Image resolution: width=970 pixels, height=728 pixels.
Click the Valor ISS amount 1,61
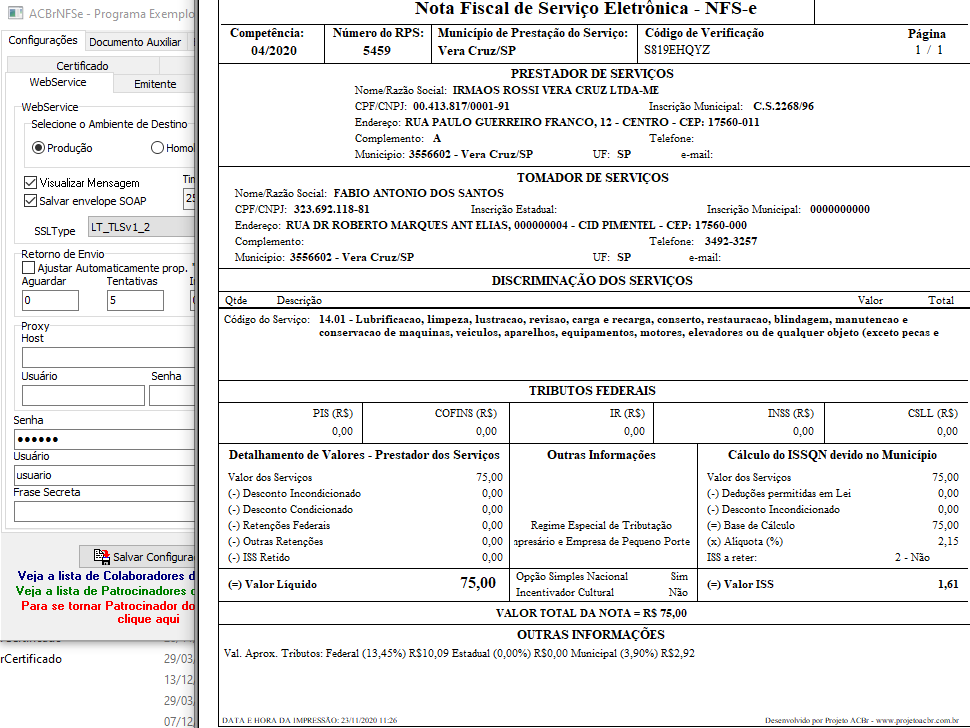tap(948, 584)
